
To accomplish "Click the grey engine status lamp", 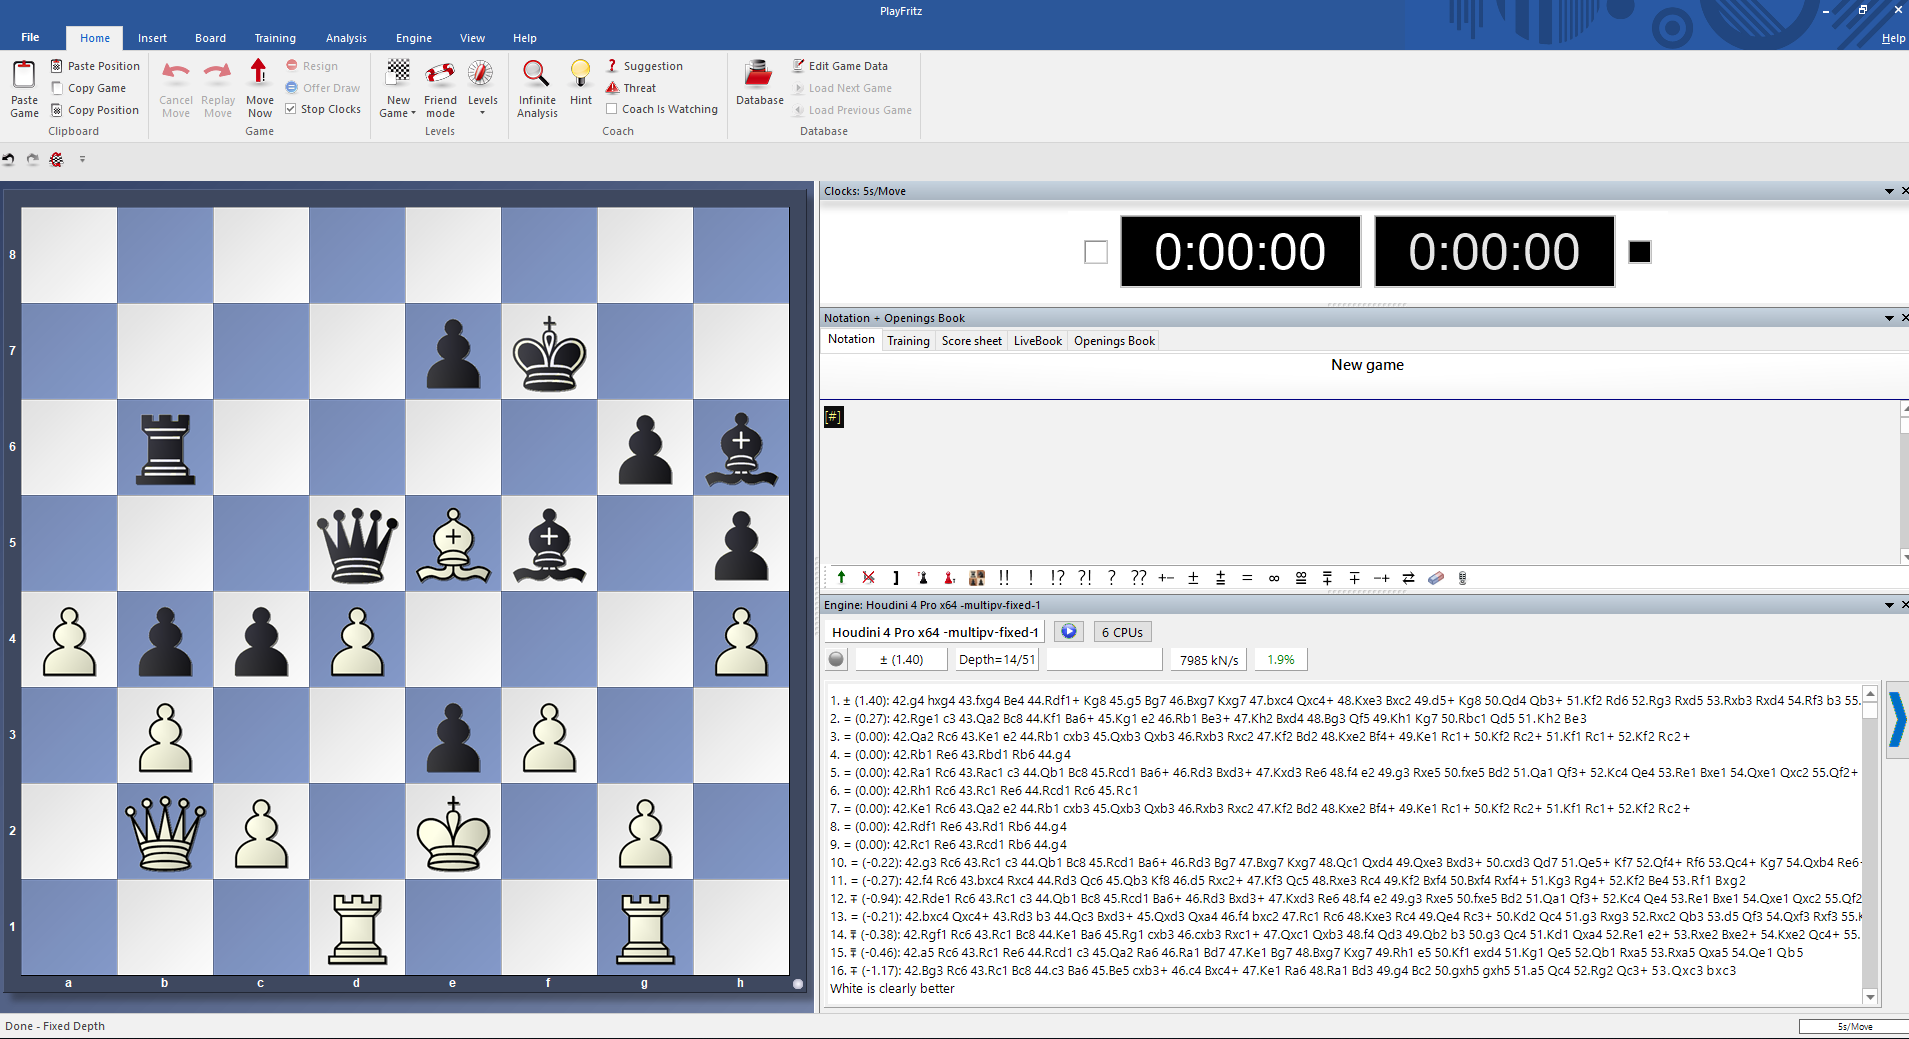I will point(837,659).
